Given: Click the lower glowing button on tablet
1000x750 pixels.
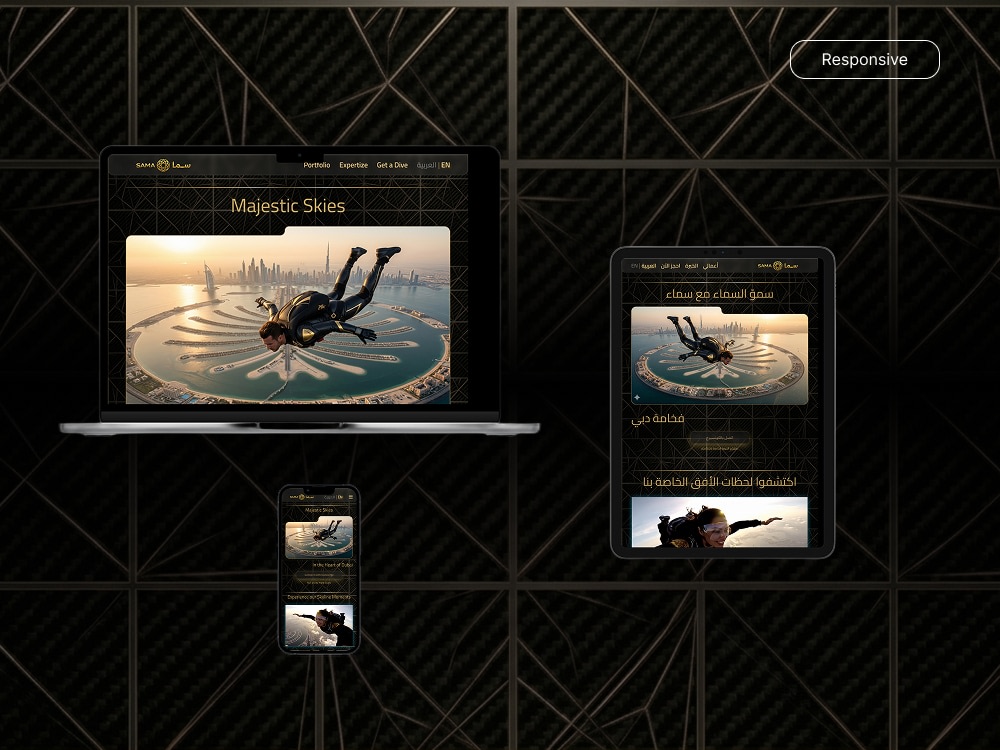Looking at the screenshot, I should tap(719, 448).
